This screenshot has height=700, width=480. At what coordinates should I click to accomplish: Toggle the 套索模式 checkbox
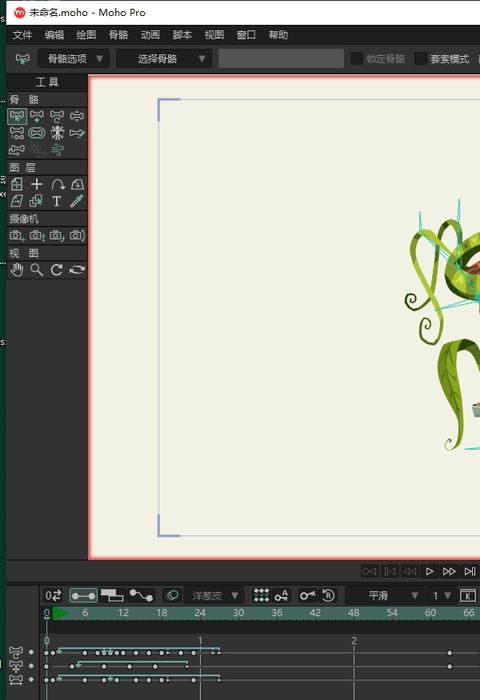tap(421, 58)
